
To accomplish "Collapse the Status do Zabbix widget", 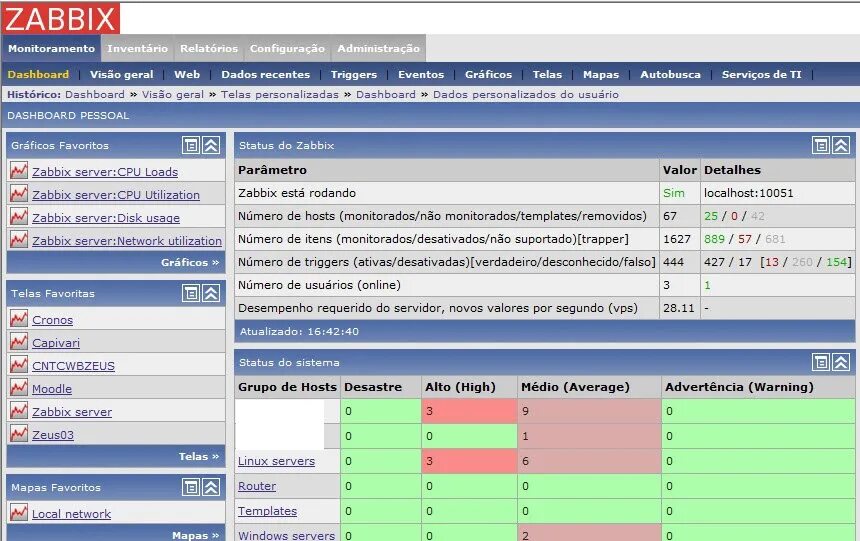I will 841,145.
